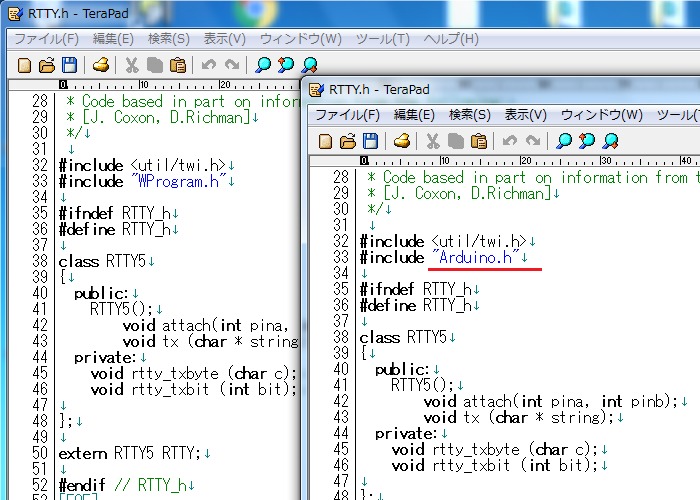Click Cut scissors icon in front window
Image resolution: width=700 pixels, height=500 pixels.
(x=433, y=140)
